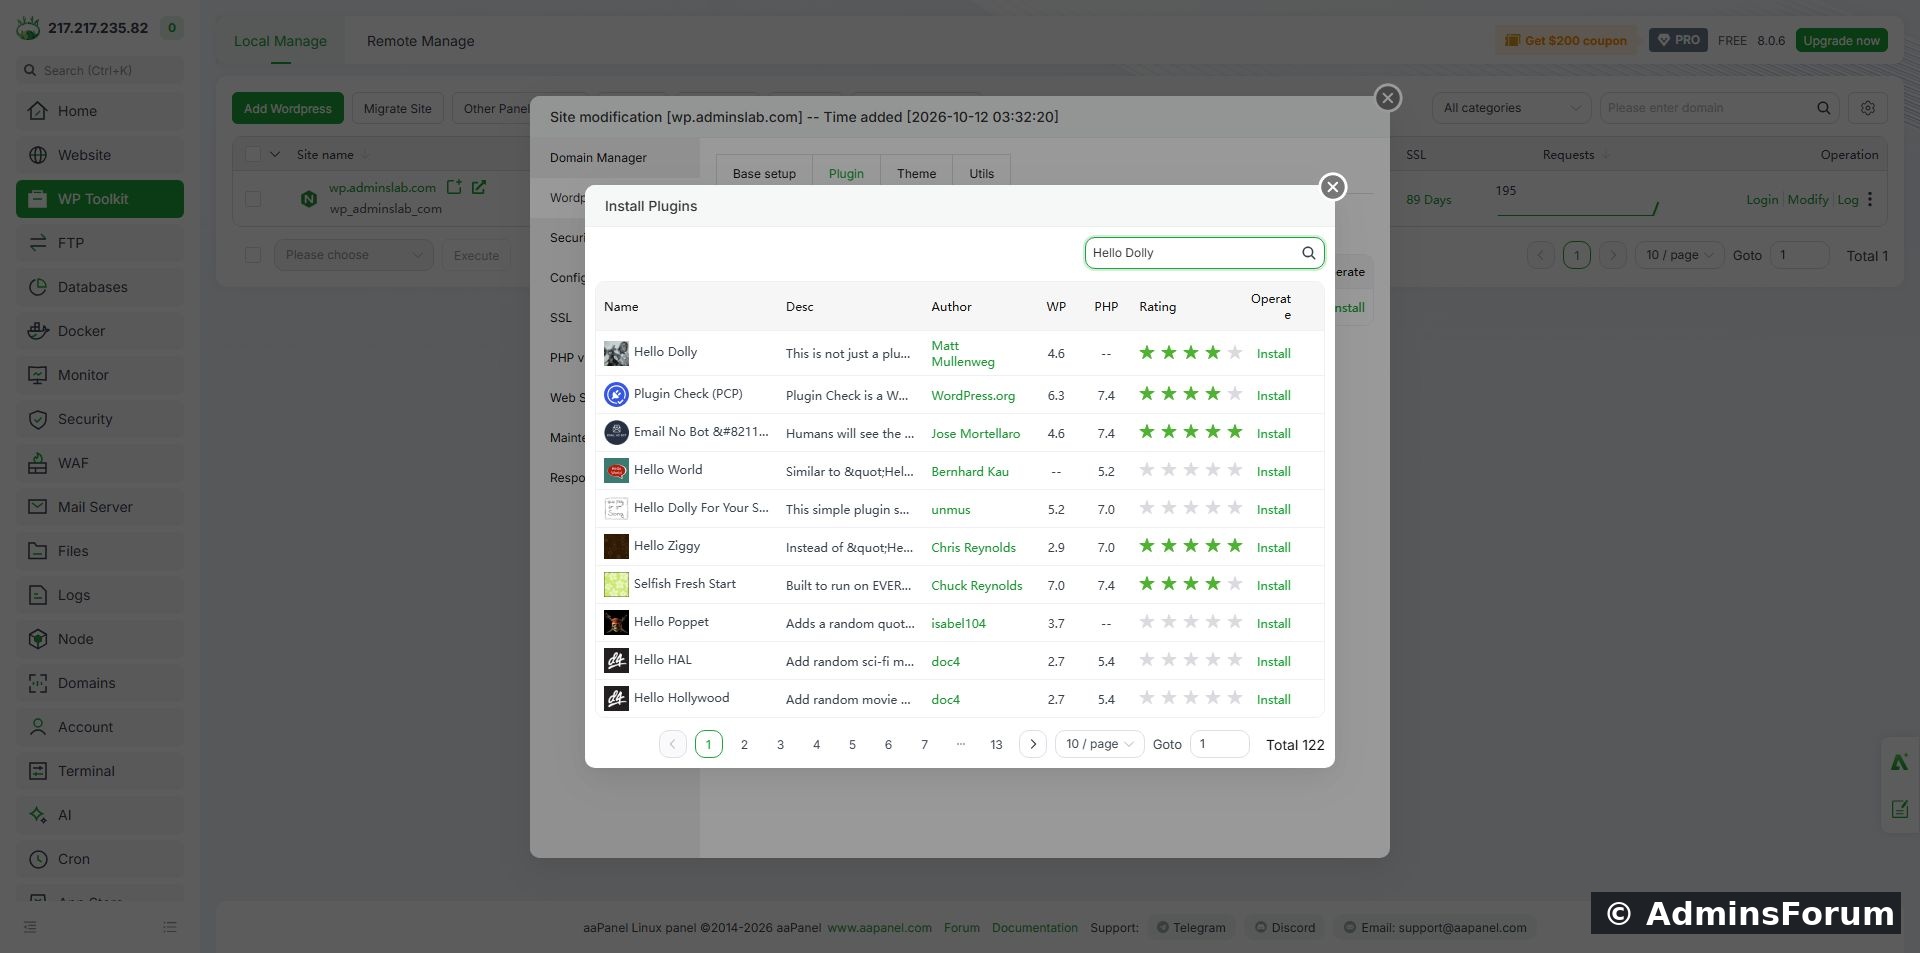
Task: Open Mail Server icon
Action: [38, 507]
